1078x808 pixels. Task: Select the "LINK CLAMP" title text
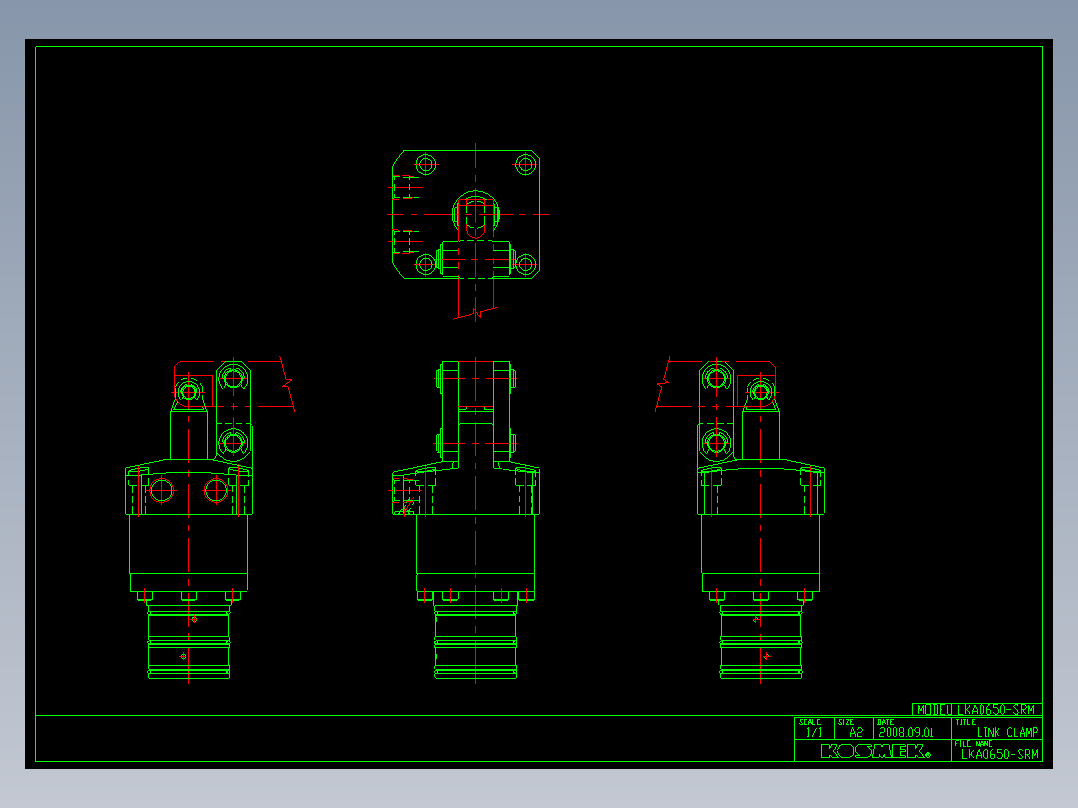(x=1007, y=732)
